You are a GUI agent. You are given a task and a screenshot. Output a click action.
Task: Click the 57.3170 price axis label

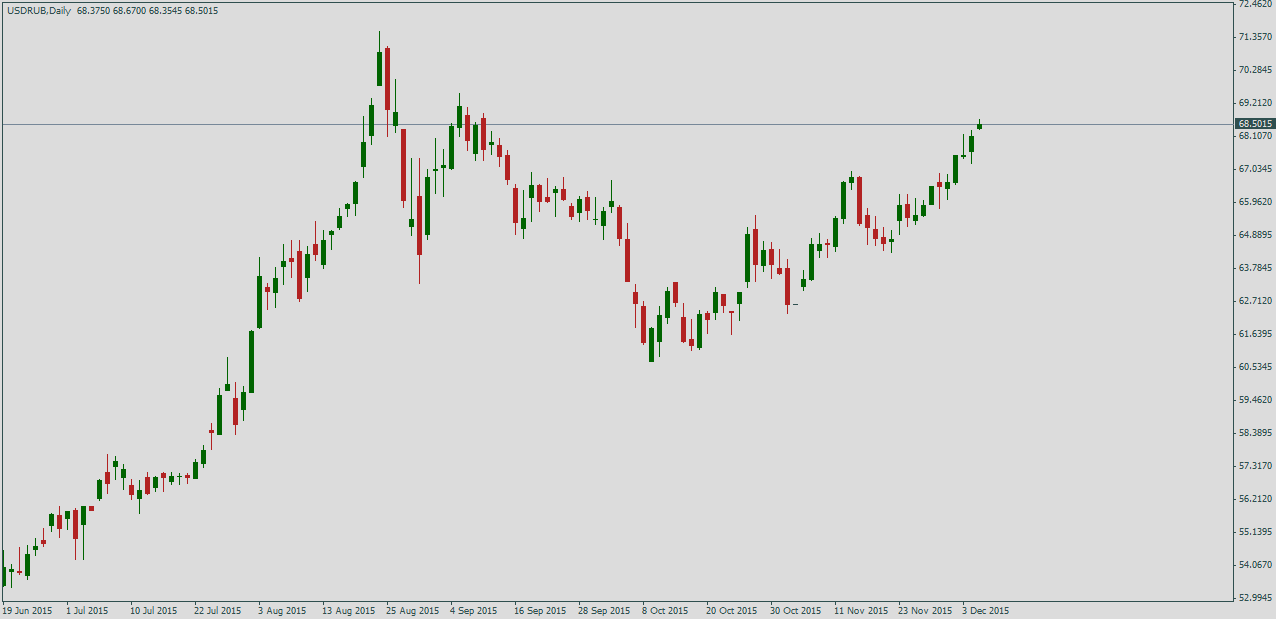pyautogui.click(x=1254, y=466)
